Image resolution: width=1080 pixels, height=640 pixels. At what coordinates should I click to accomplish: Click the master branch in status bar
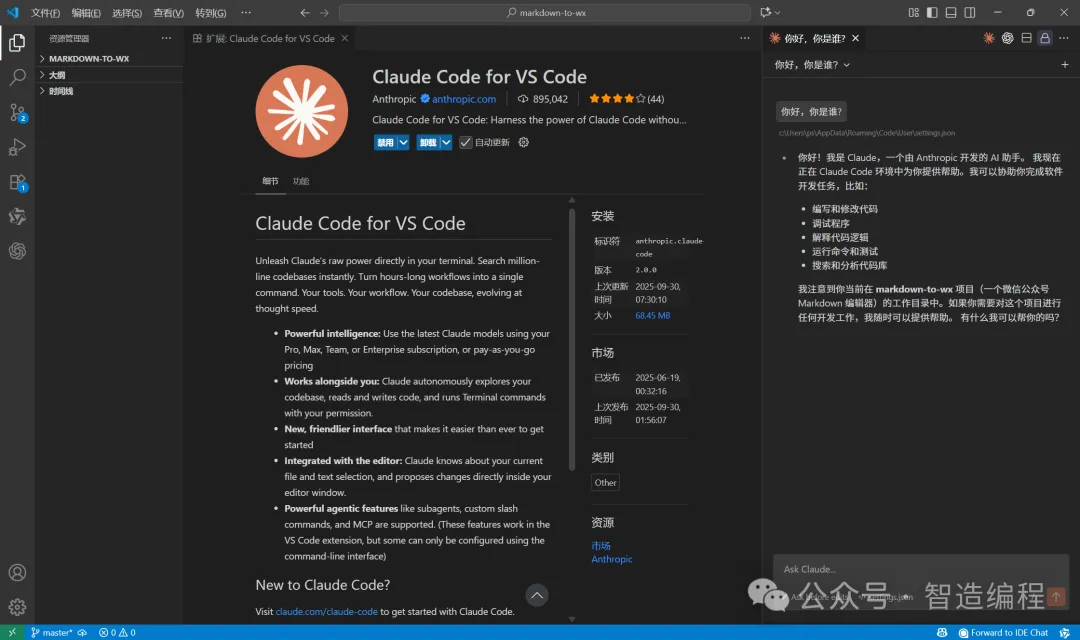click(x=52, y=632)
